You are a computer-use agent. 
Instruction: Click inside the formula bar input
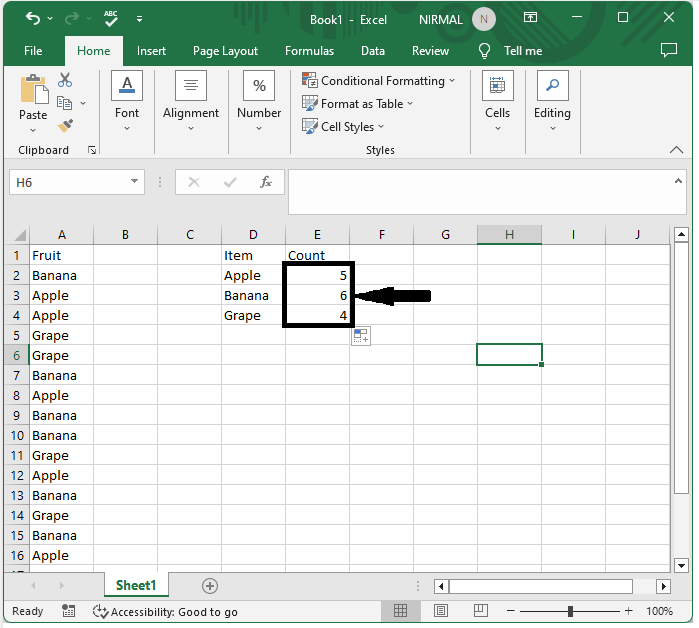(480, 192)
